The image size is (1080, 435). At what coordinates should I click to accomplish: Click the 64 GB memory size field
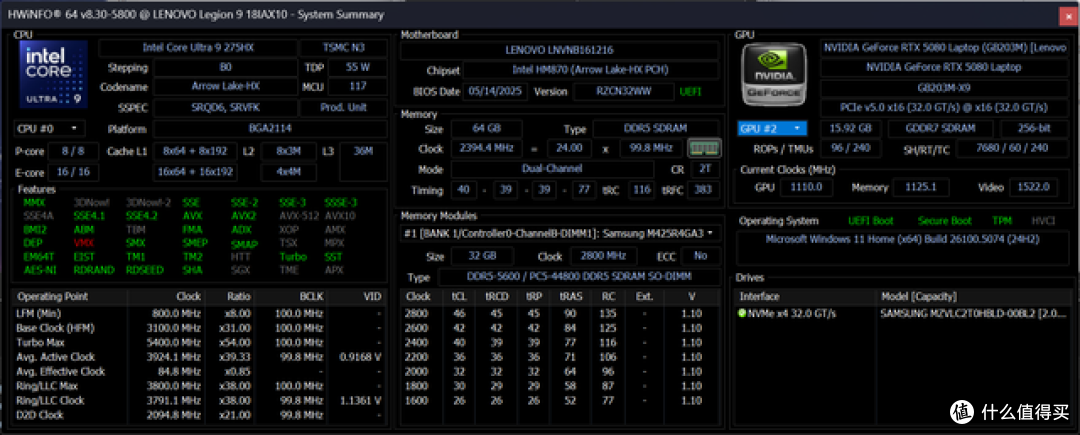[486, 129]
